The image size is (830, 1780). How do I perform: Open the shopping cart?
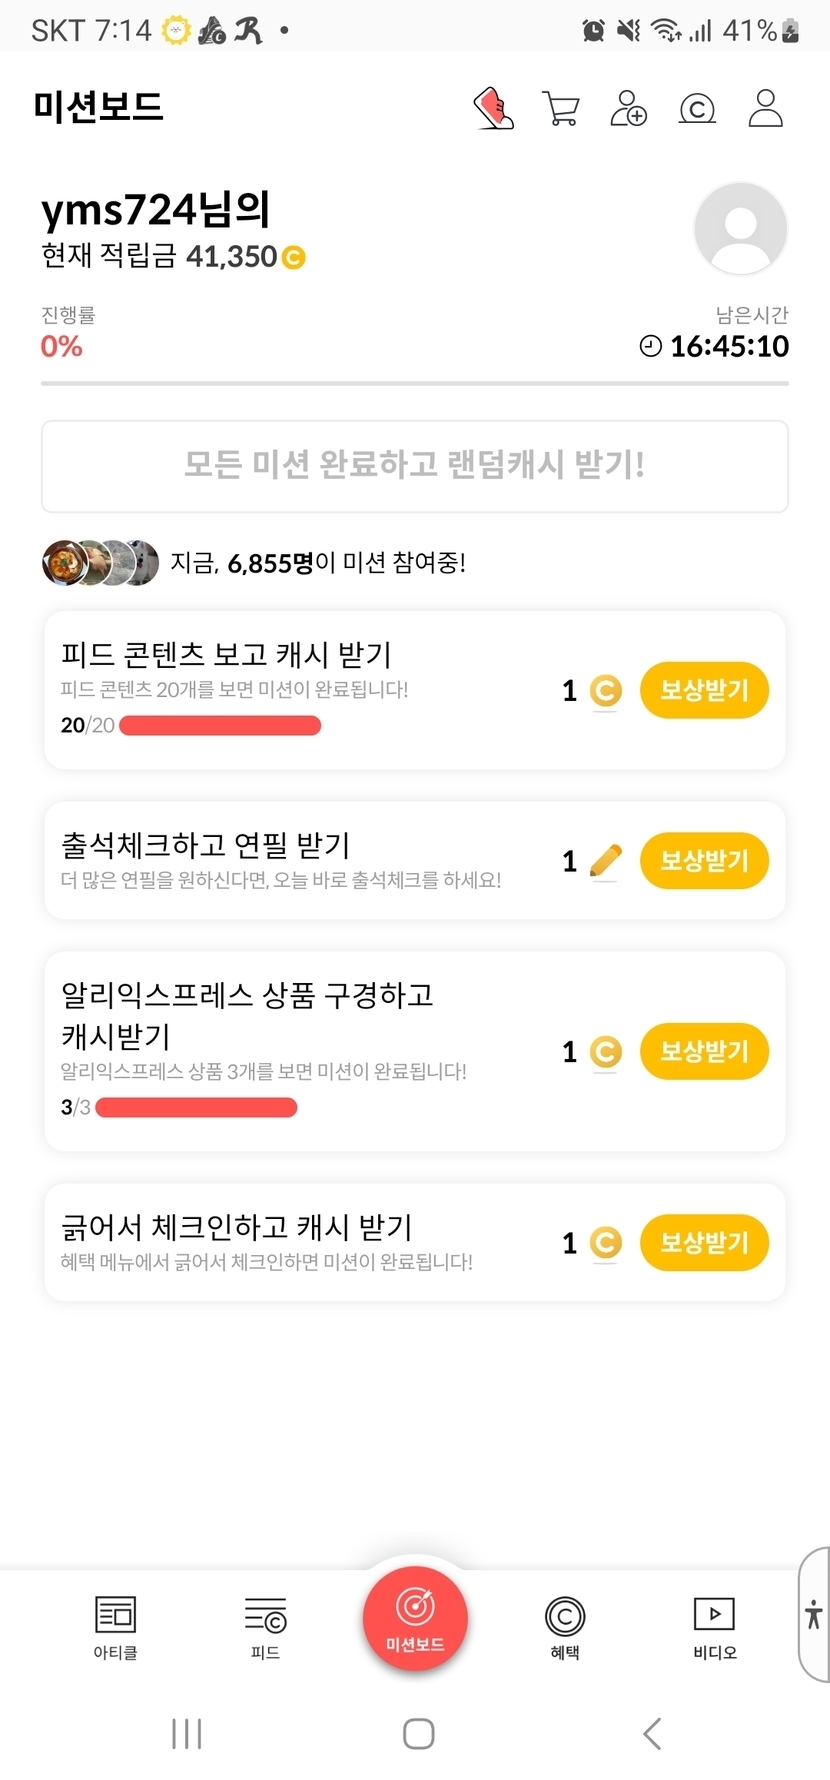(561, 108)
